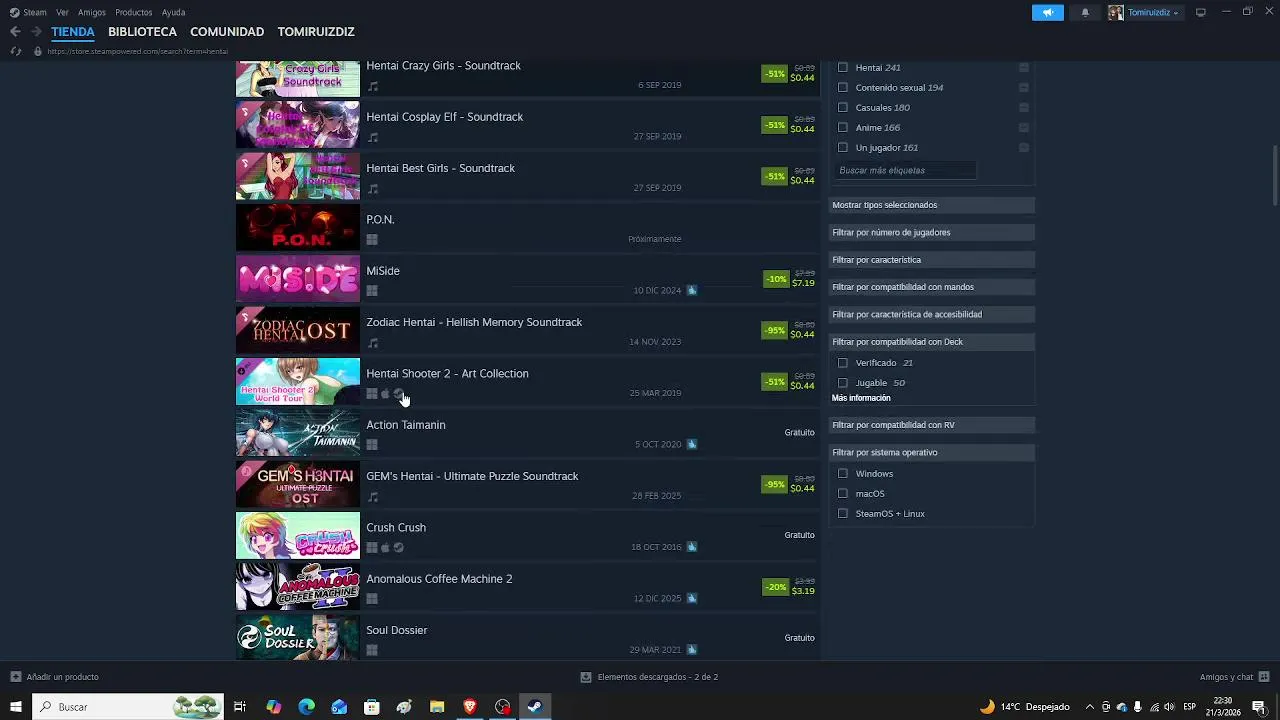Click the Más información link

861,398
